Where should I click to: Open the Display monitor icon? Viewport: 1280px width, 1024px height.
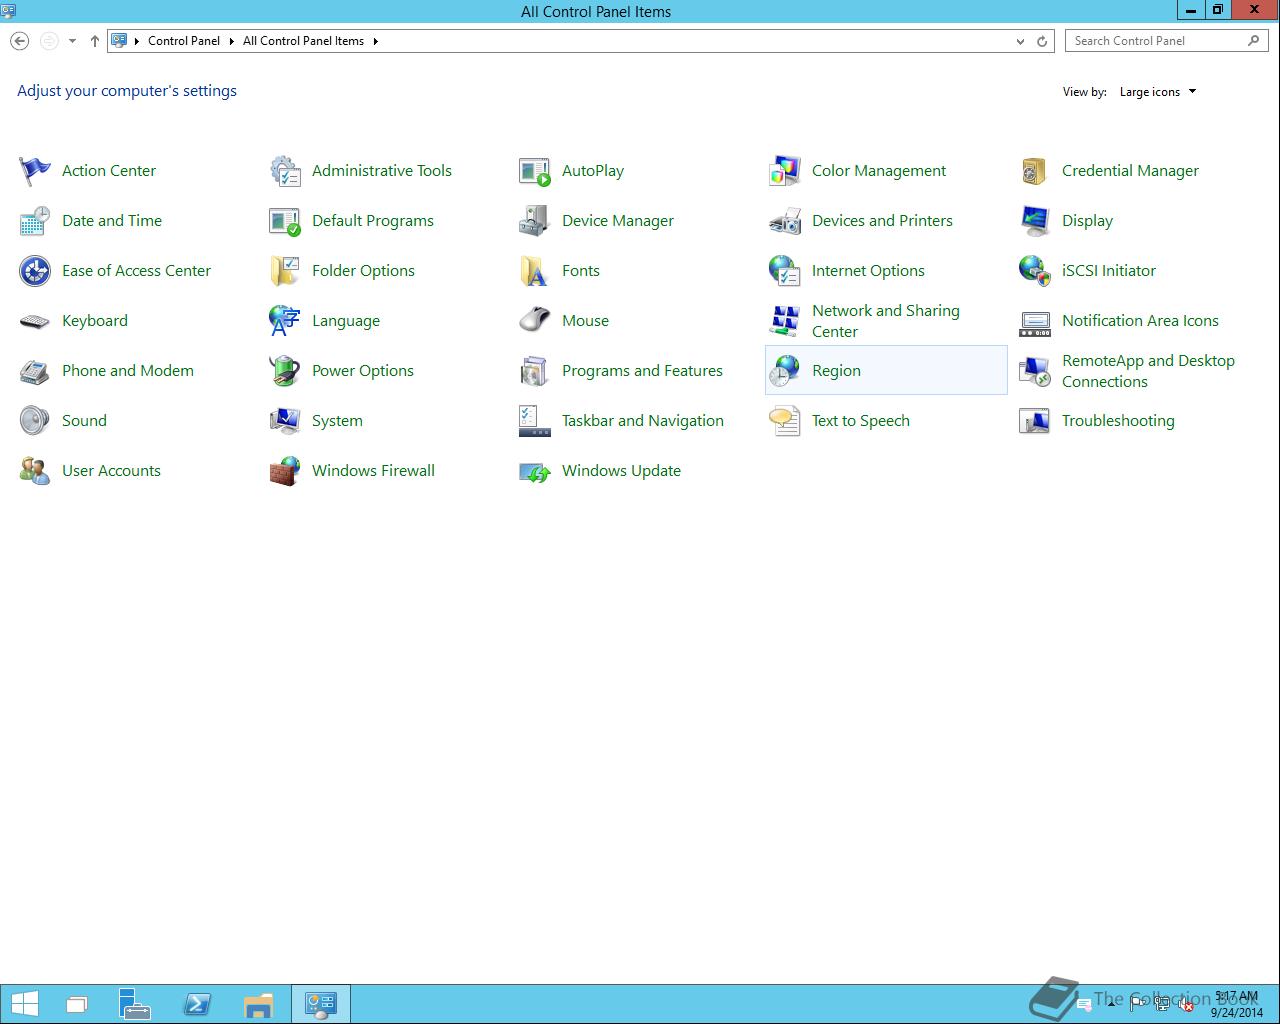1035,221
